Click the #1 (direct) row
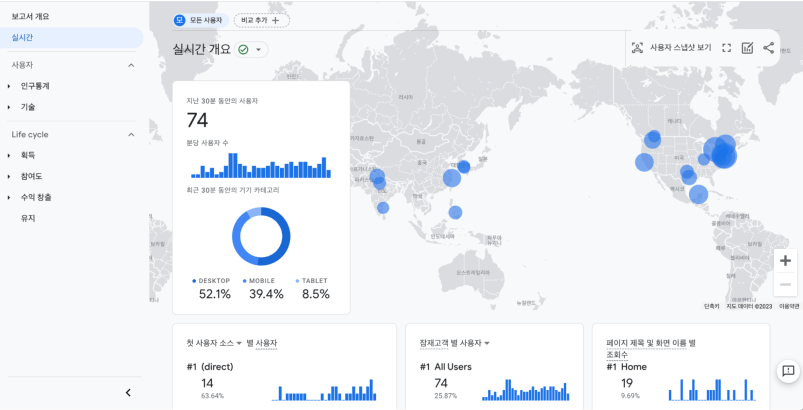This screenshot has height=410, width=803. pyautogui.click(x=210, y=367)
